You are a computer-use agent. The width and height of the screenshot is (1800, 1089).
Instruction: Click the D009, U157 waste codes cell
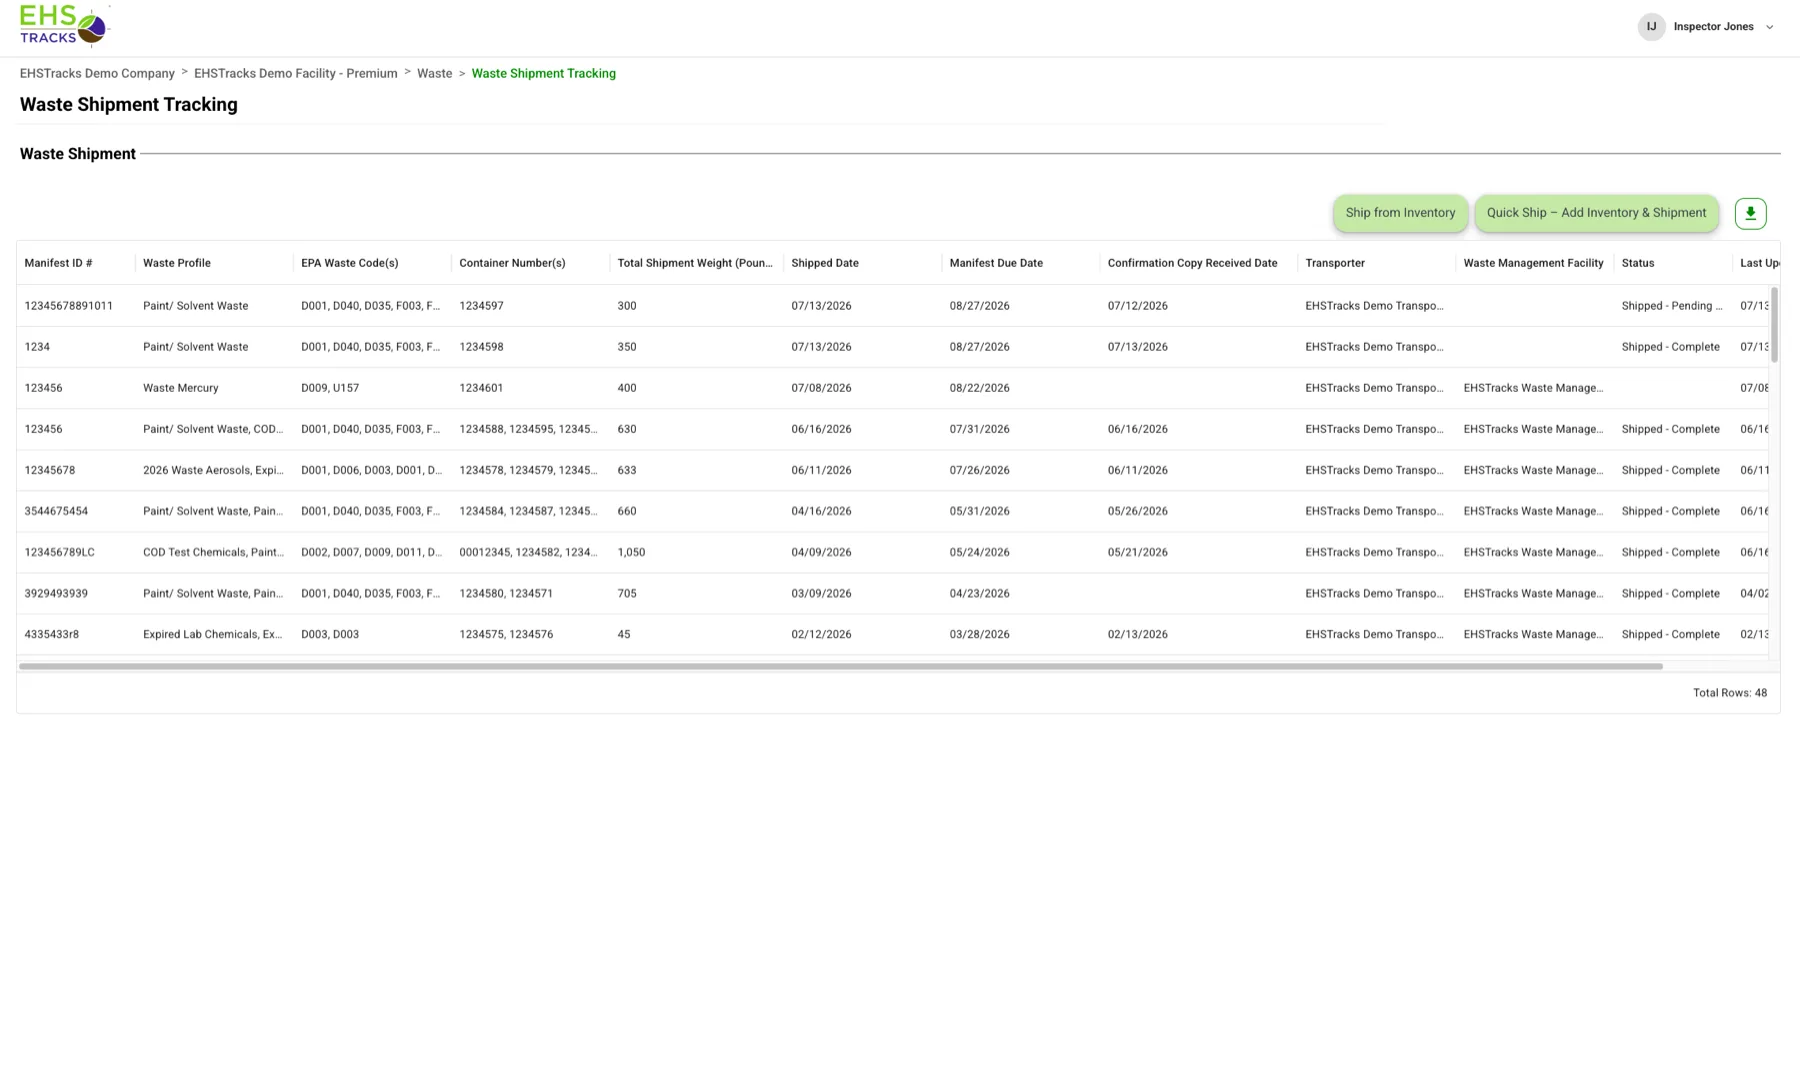pyautogui.click(x=372, y=388)
